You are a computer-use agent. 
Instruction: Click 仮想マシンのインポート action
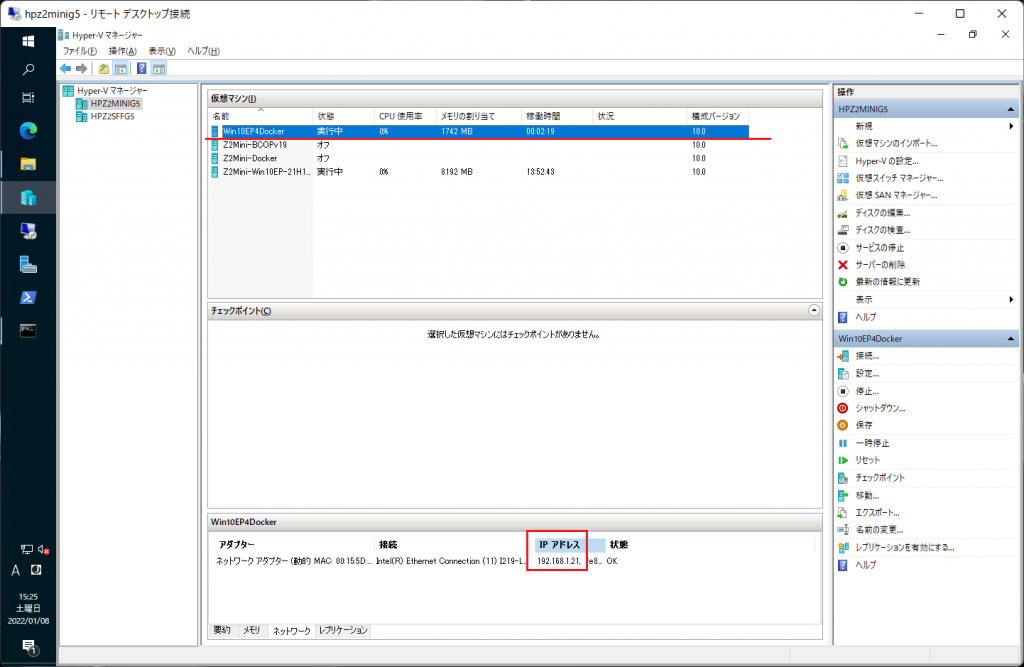895,143
